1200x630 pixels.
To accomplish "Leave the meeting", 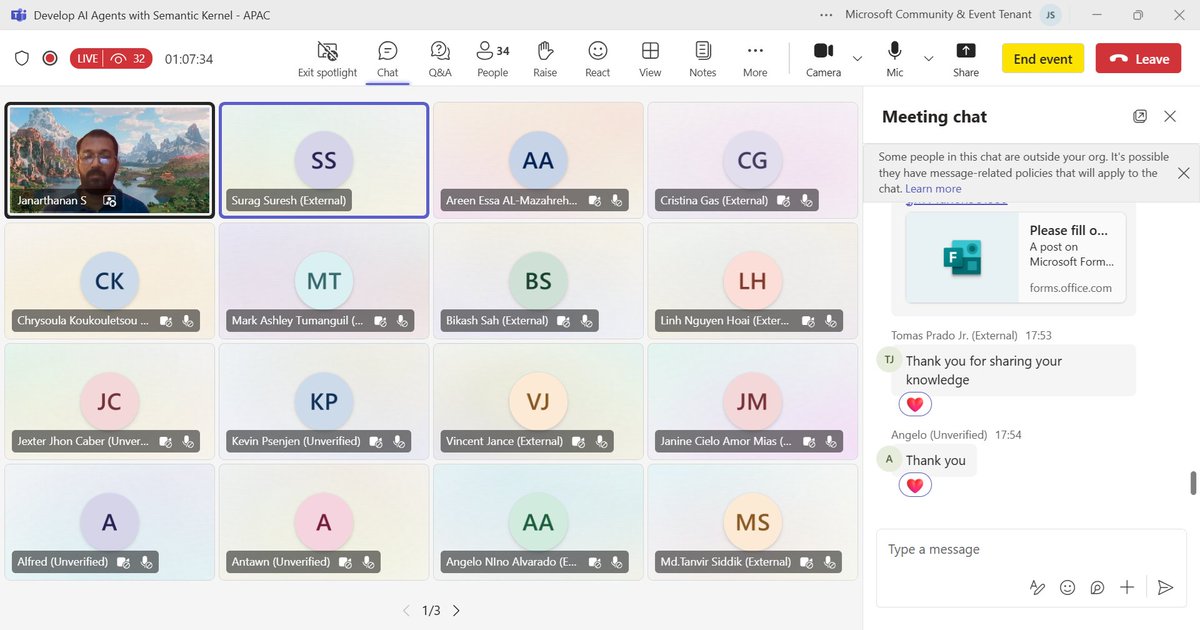I will [x=1138, y=59].
